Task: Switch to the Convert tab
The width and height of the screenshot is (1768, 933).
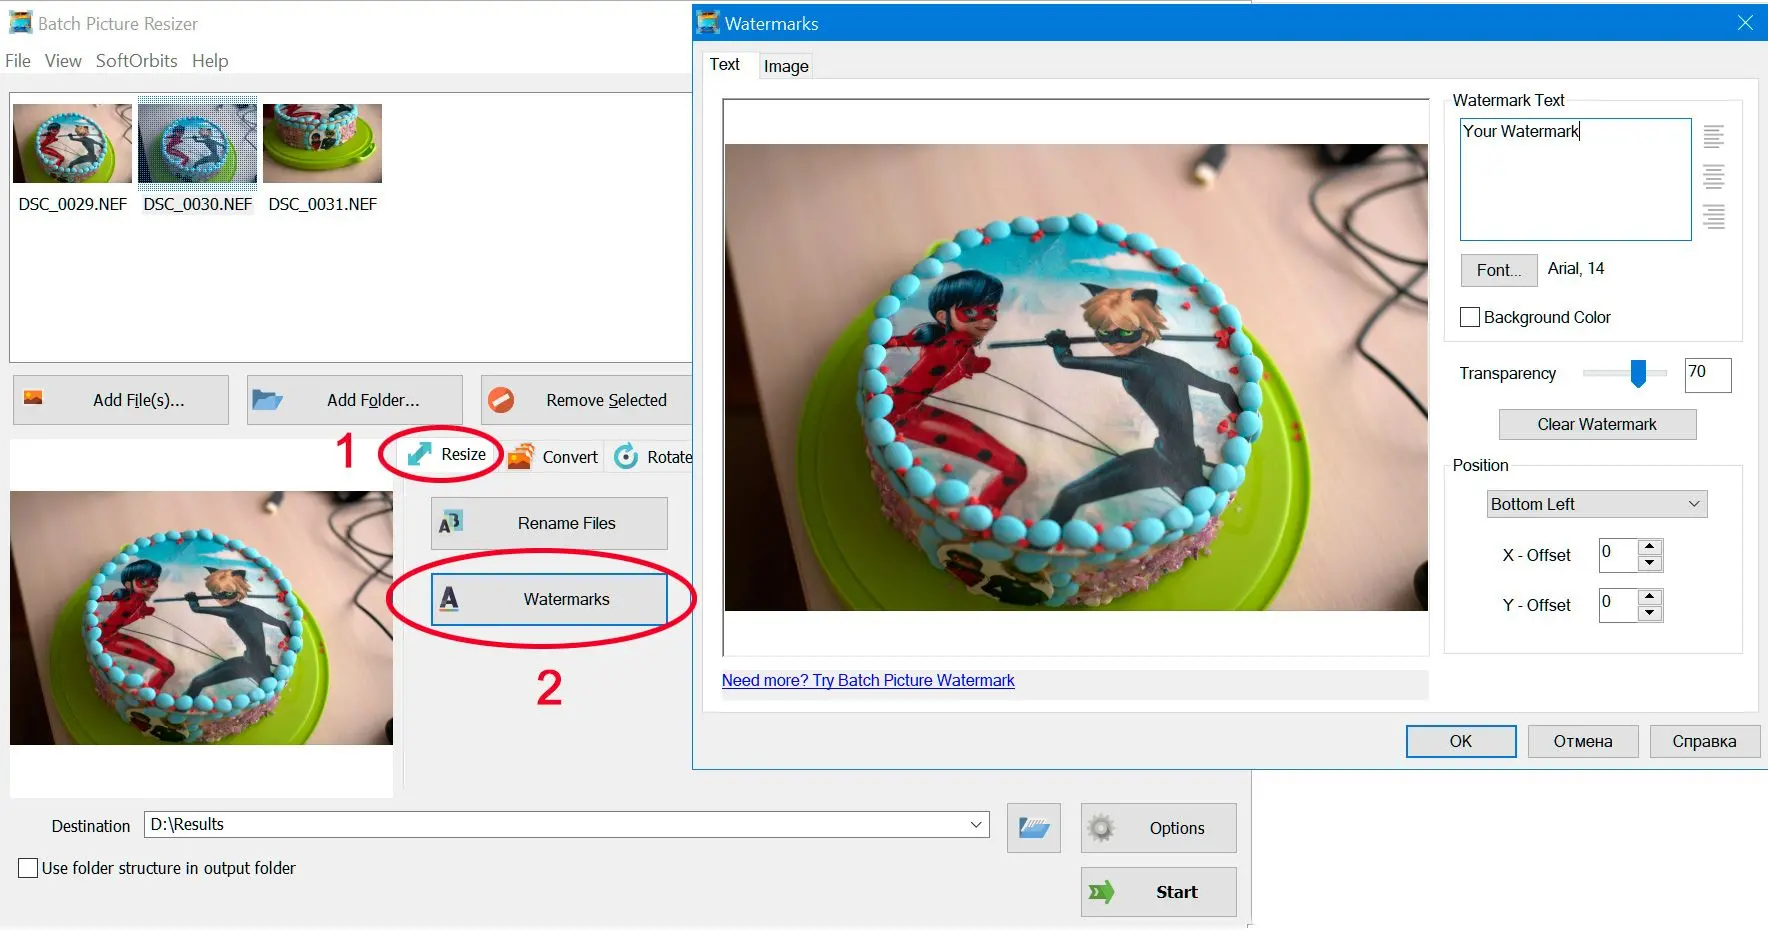Action: [553, 457]
